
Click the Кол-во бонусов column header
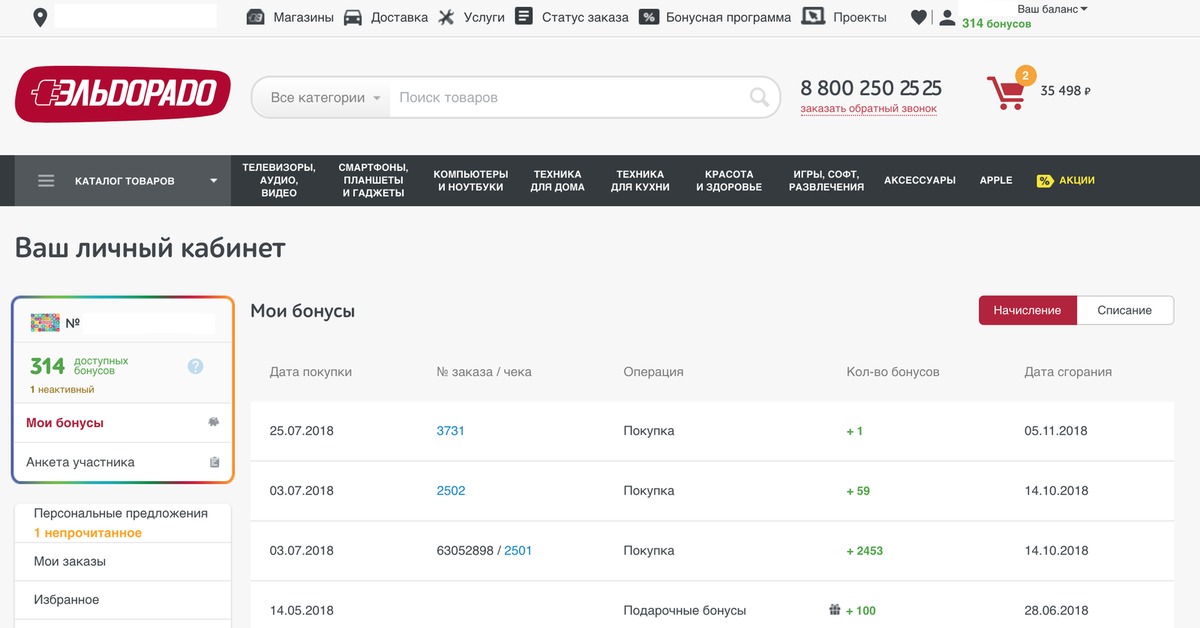[893, 372]
